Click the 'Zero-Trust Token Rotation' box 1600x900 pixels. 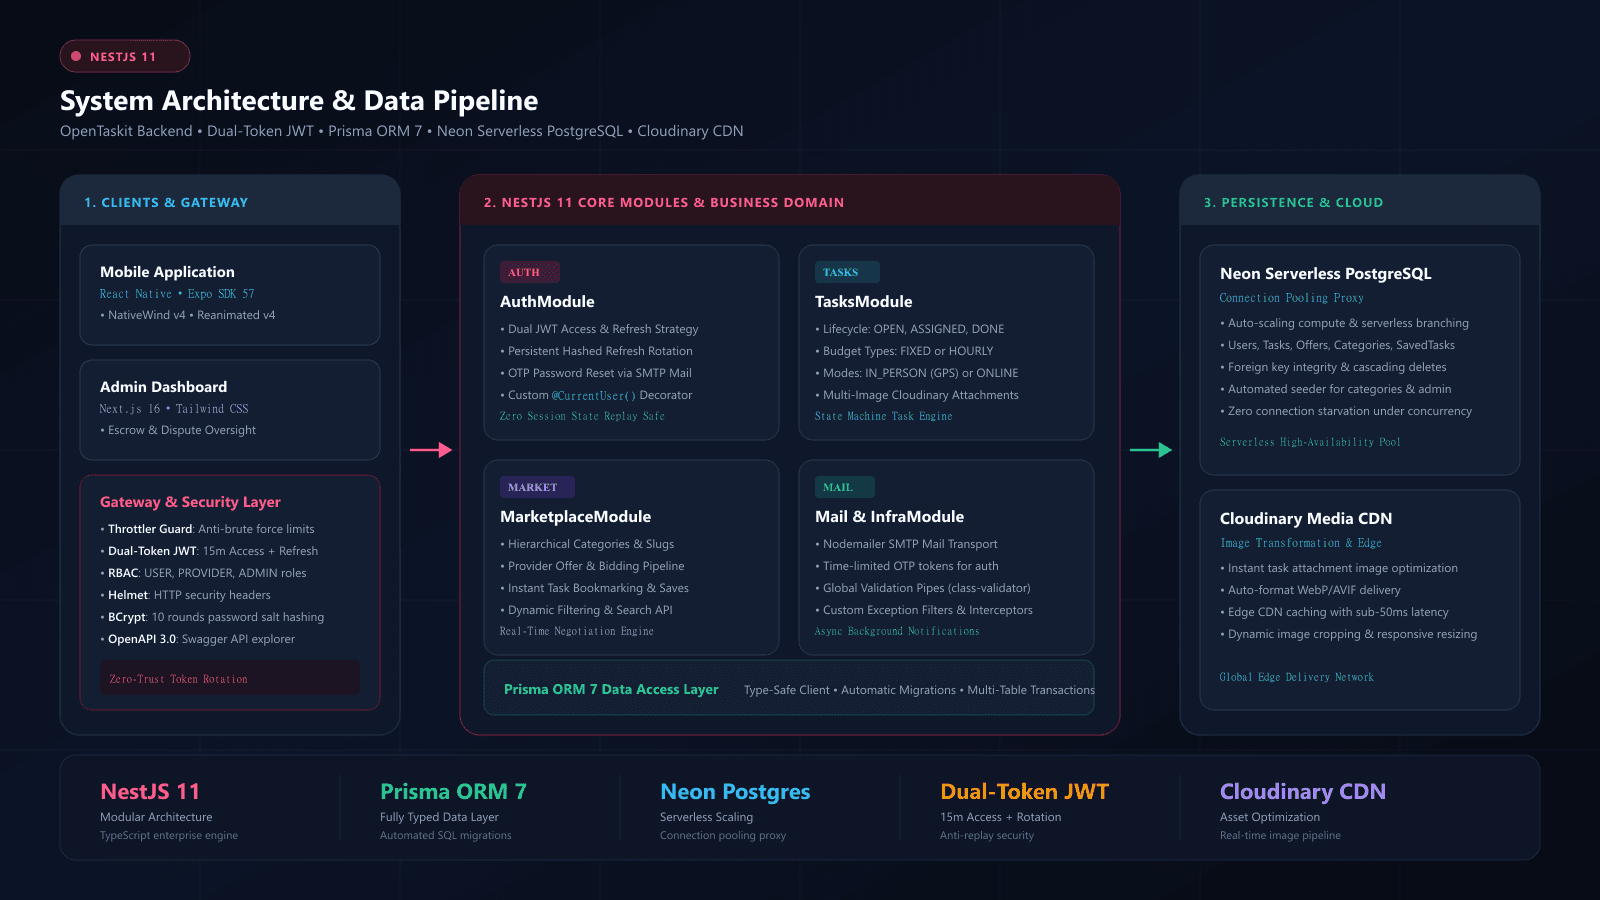[230, 678]
